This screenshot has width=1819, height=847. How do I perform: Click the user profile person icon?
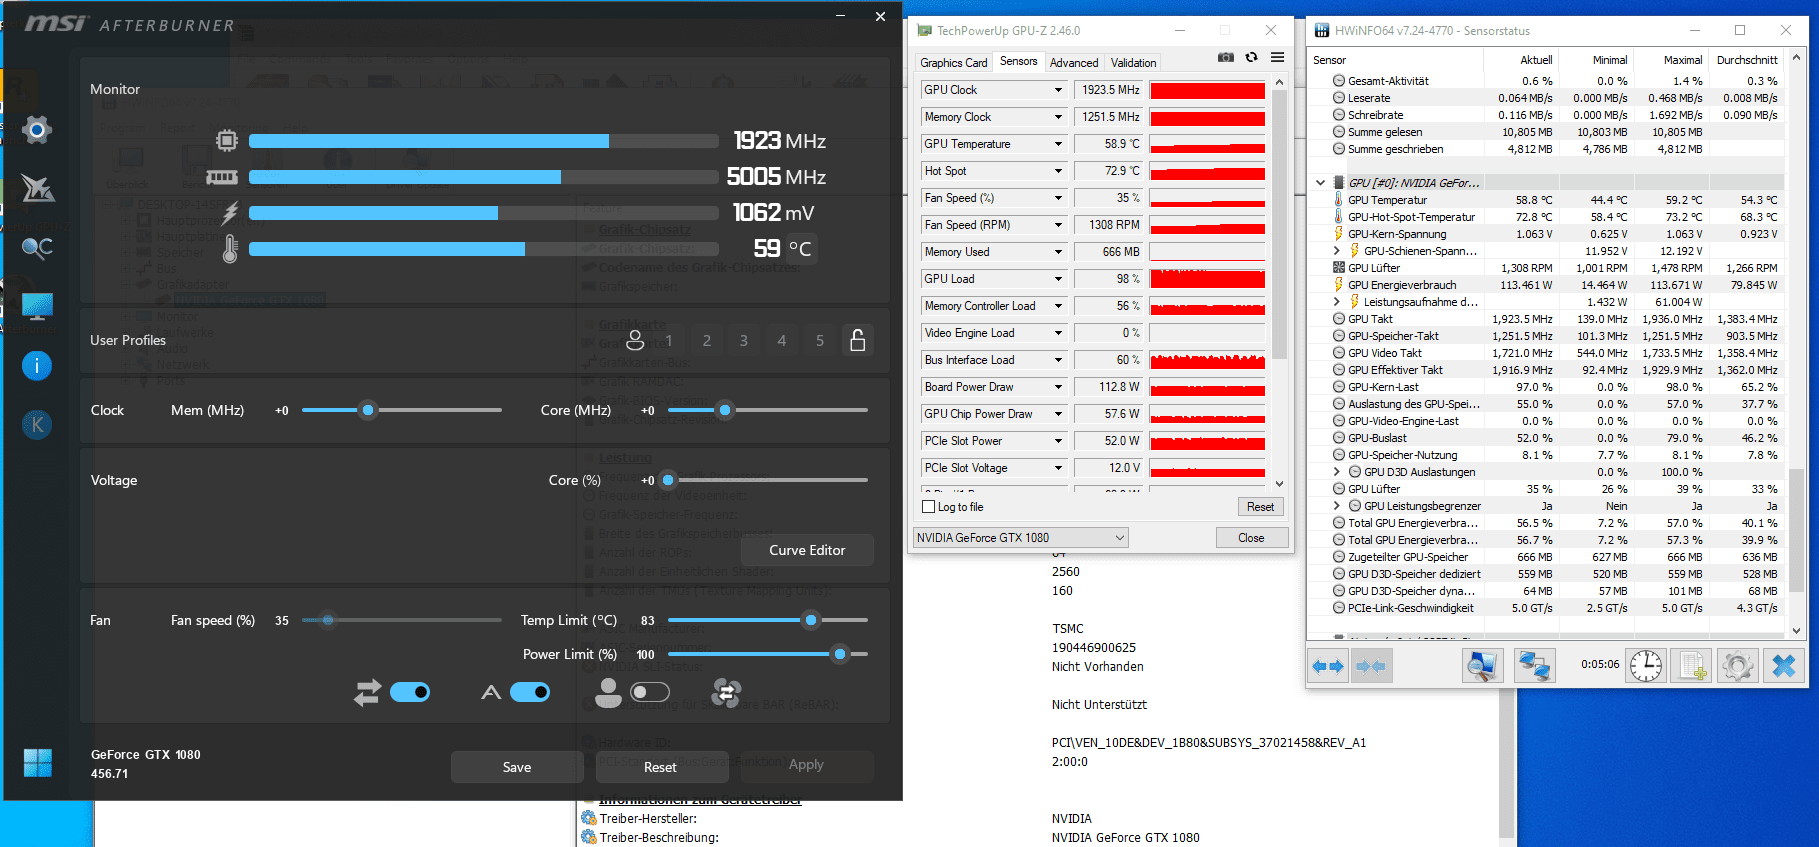[x=635, y=341]
